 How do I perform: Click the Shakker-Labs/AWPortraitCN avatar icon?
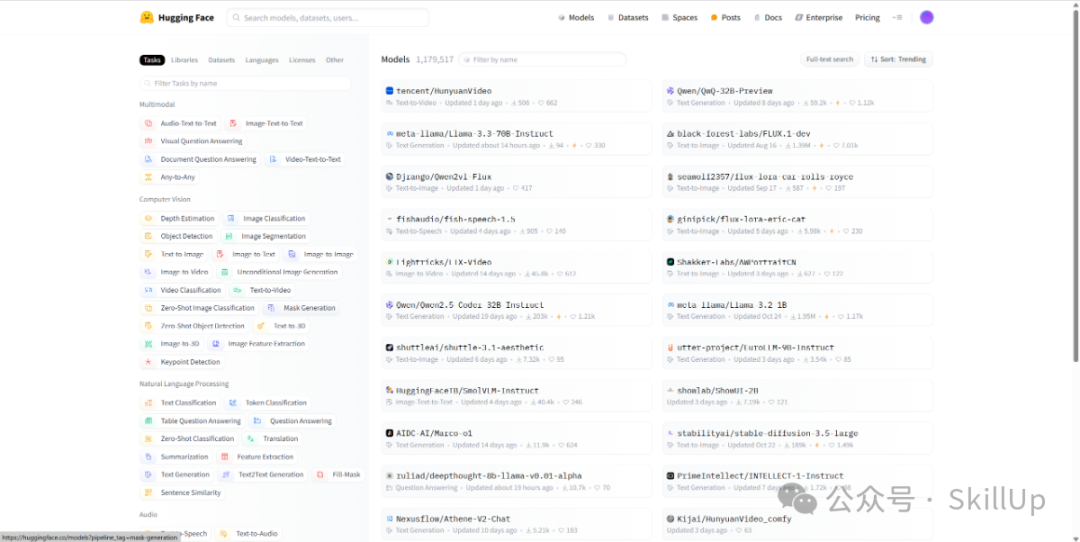670,262
